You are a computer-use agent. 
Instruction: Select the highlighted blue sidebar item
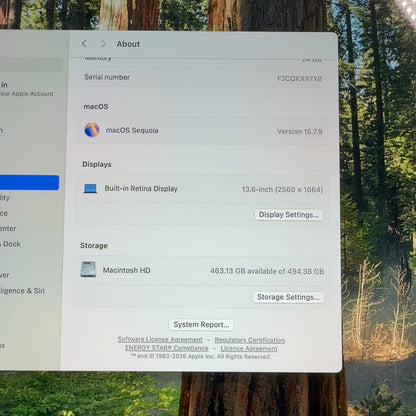[29, 183]
